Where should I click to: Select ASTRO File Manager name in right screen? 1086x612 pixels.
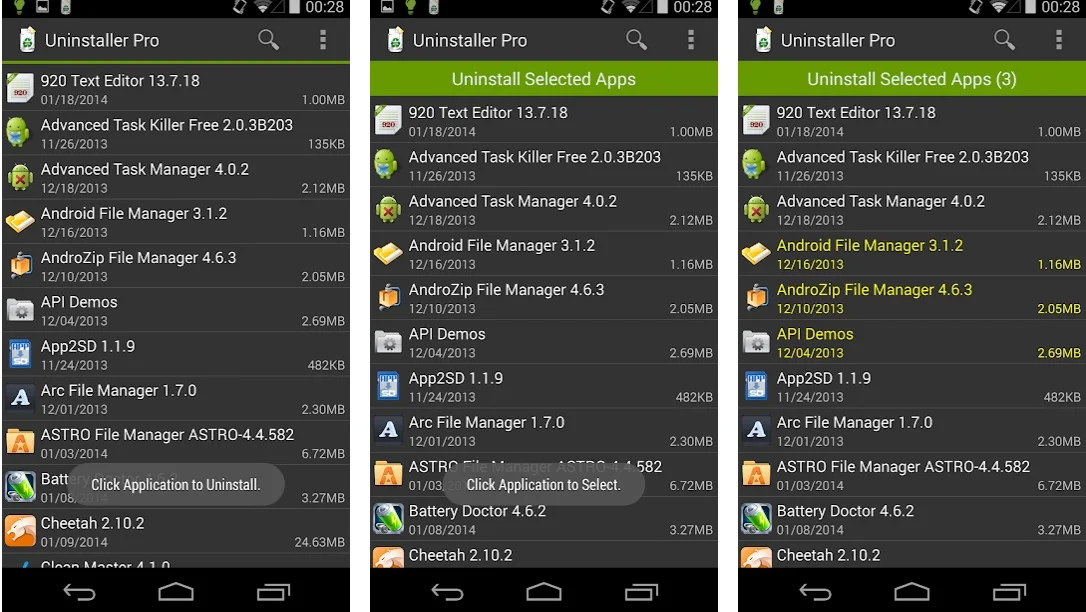coord(903,467)
